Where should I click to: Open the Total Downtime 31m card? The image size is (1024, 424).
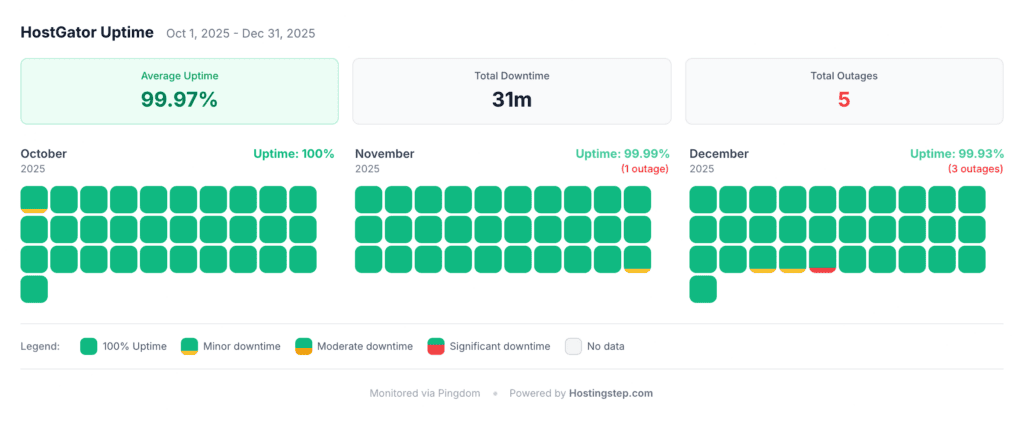tap(512, 91)
